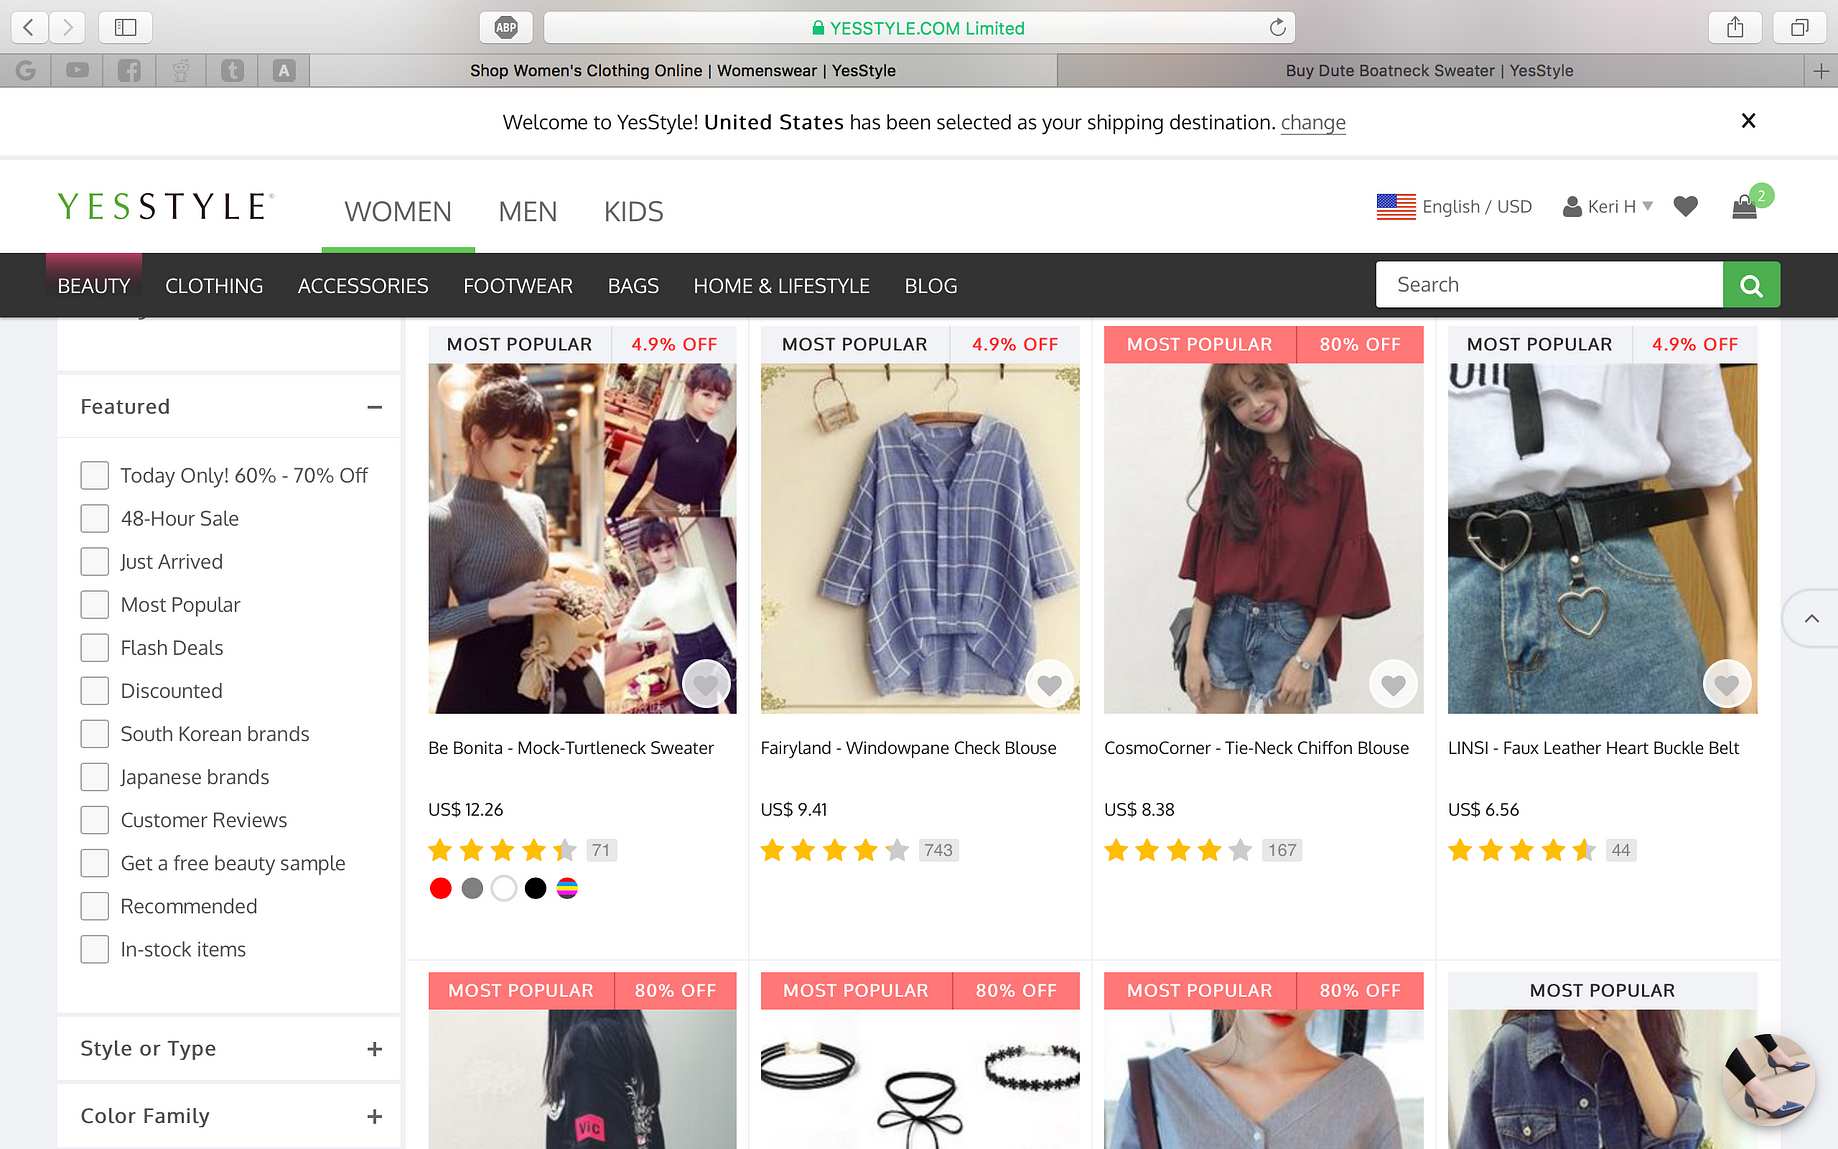Check the Discounted filter
Screen dimensions: 1838x1149
(x=95, y=690)
